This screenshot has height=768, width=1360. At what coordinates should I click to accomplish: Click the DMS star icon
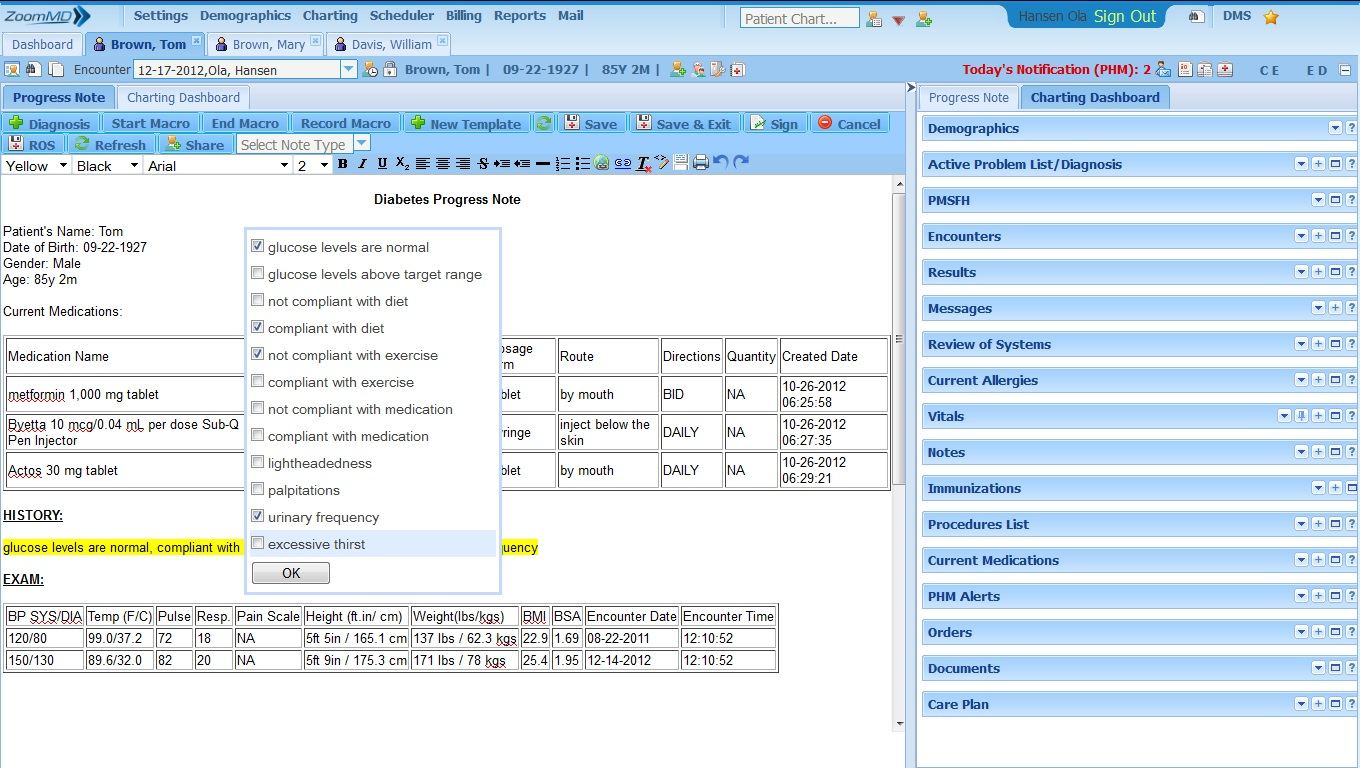pos(1271,17)
